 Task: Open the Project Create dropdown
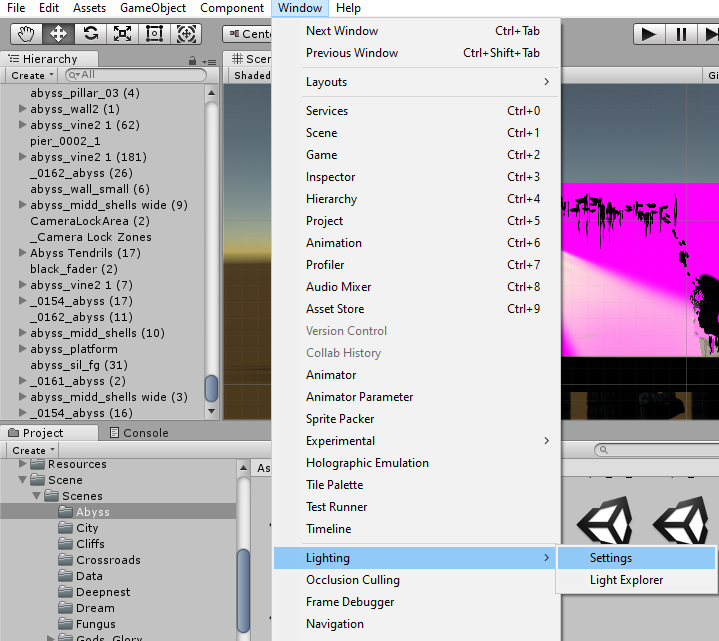click(33, 450)
